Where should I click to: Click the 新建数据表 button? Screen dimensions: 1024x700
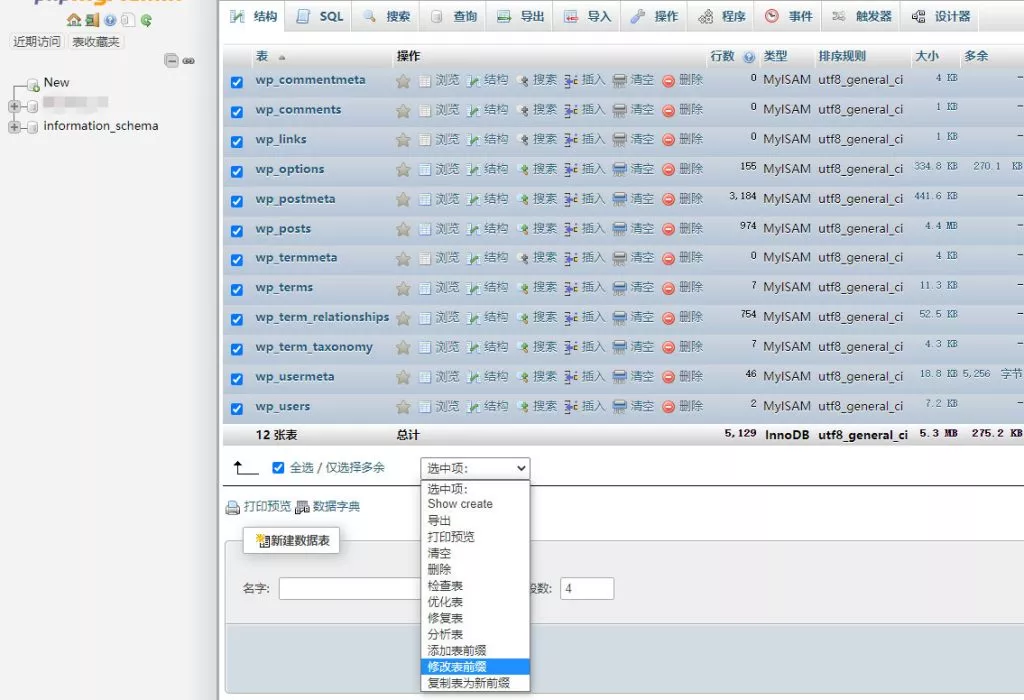(291, 541)
